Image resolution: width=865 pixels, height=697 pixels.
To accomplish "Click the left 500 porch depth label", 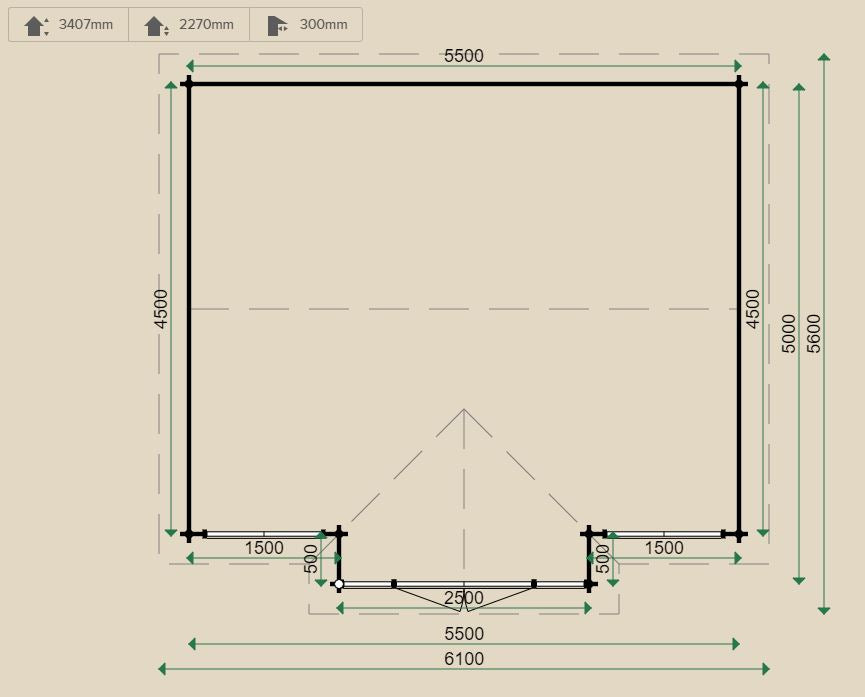I will [x=311, y=558].
